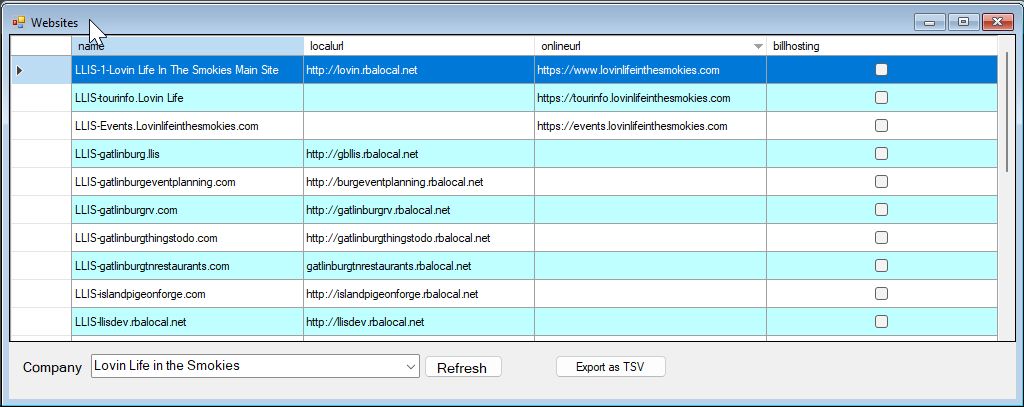Screen dimensions: 1024x407
Task: Toggle billhosting for LLIS-tourinfo.Lovin Life
Action: [x=881, y=97]
